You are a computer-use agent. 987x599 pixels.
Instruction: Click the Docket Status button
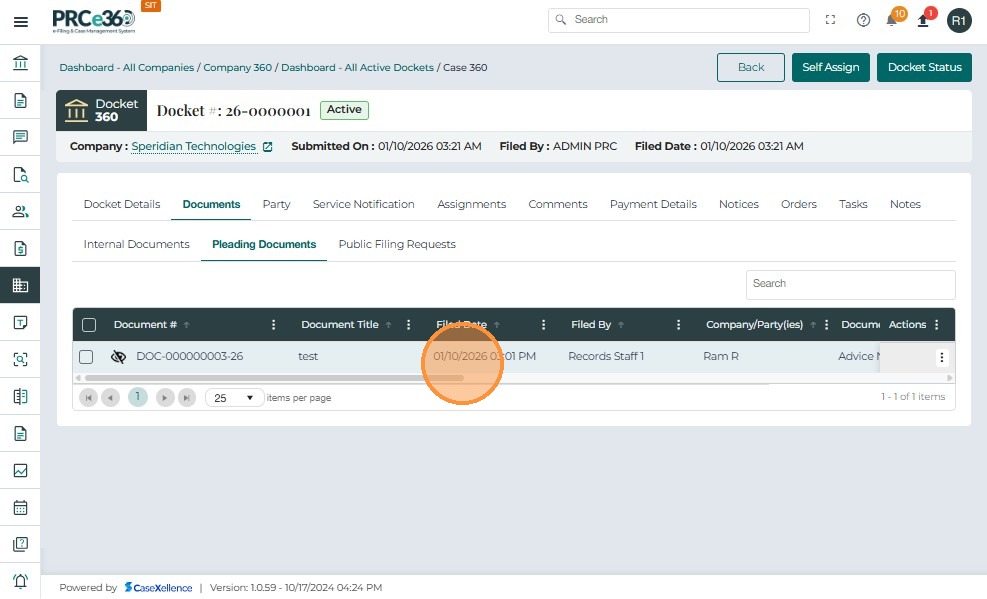click(925, 67)
